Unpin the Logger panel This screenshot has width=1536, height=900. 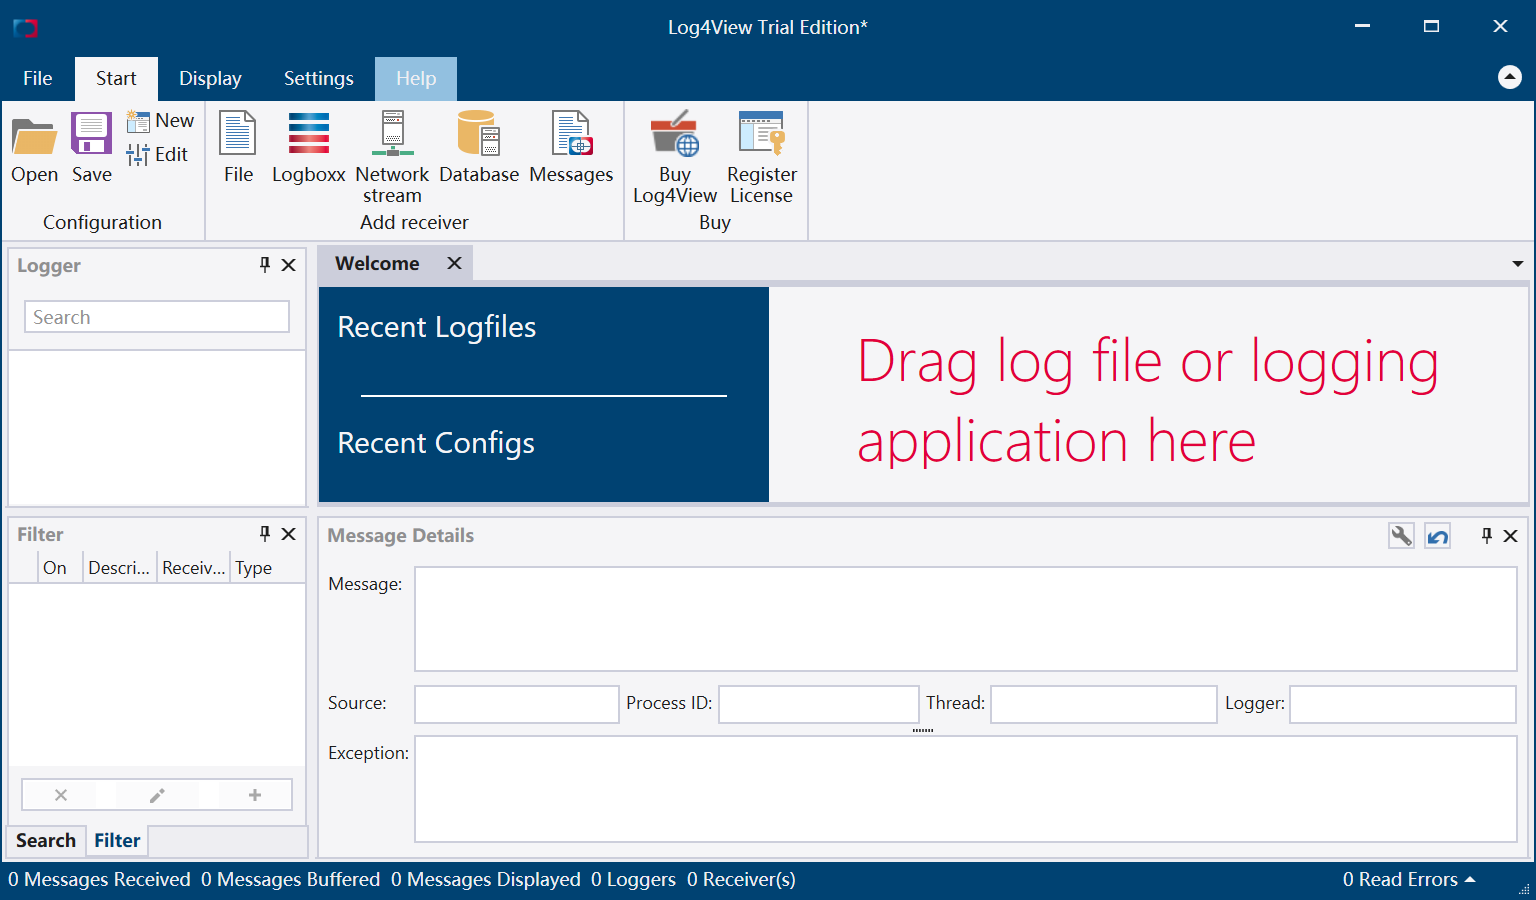264,265
